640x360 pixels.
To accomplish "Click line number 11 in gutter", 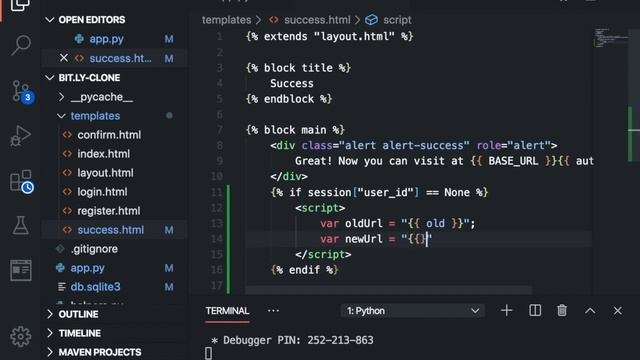I will [217, 192].
